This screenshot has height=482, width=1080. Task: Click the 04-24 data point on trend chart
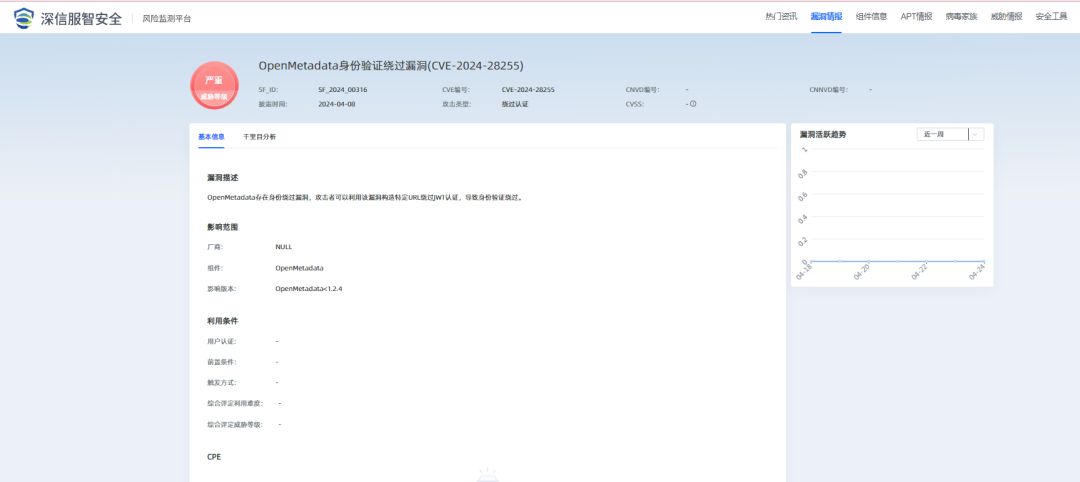point(984,261)
